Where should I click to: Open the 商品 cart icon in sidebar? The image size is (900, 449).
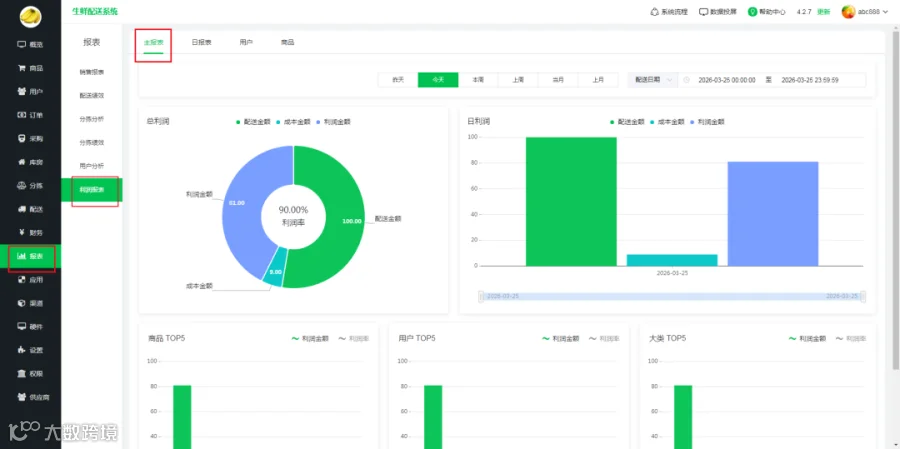click(x=22, y=68)
